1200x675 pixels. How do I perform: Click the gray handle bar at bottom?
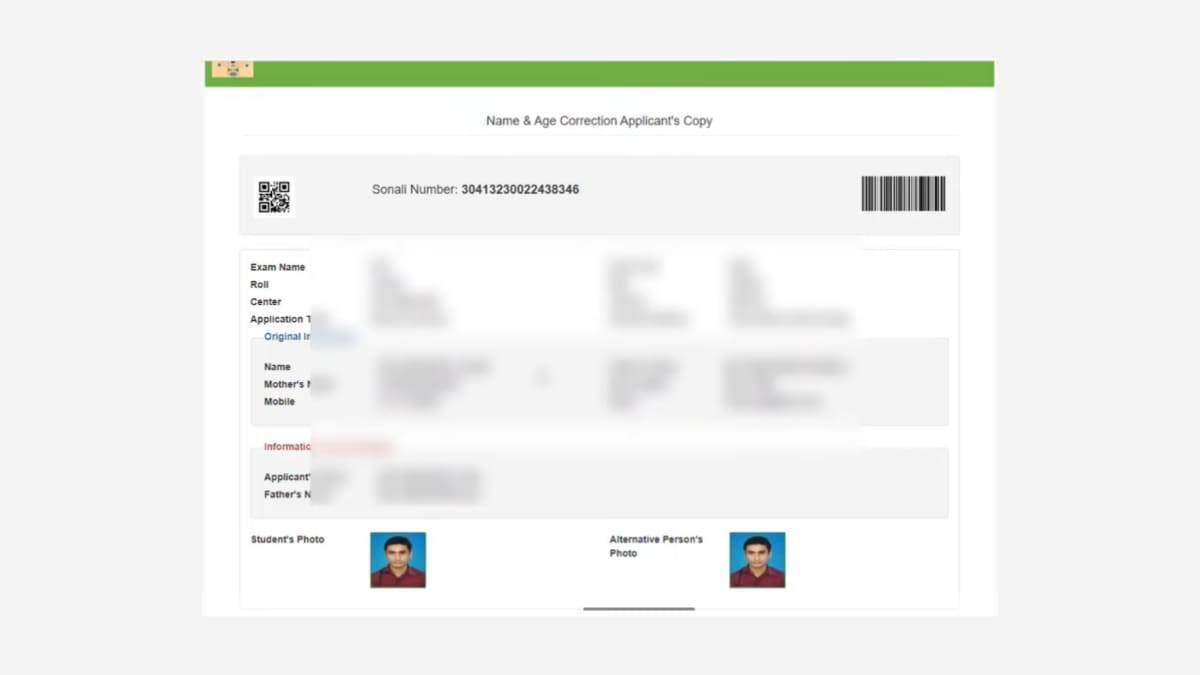click(639, 608)
